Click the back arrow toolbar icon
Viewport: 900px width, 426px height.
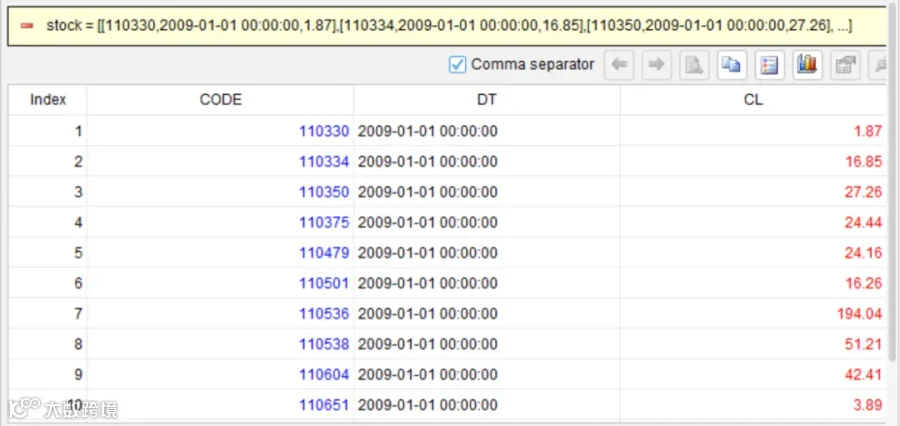click(x=619, y=65)
